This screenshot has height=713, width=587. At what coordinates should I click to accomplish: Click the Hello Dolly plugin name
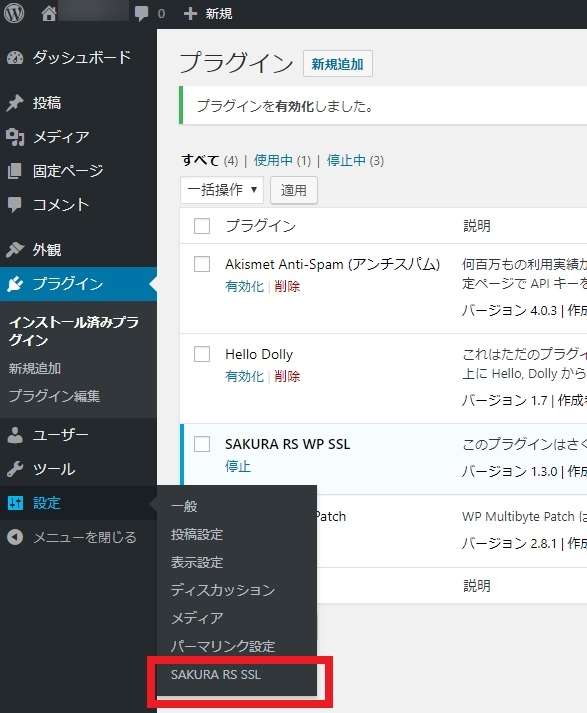coord(259,354)
